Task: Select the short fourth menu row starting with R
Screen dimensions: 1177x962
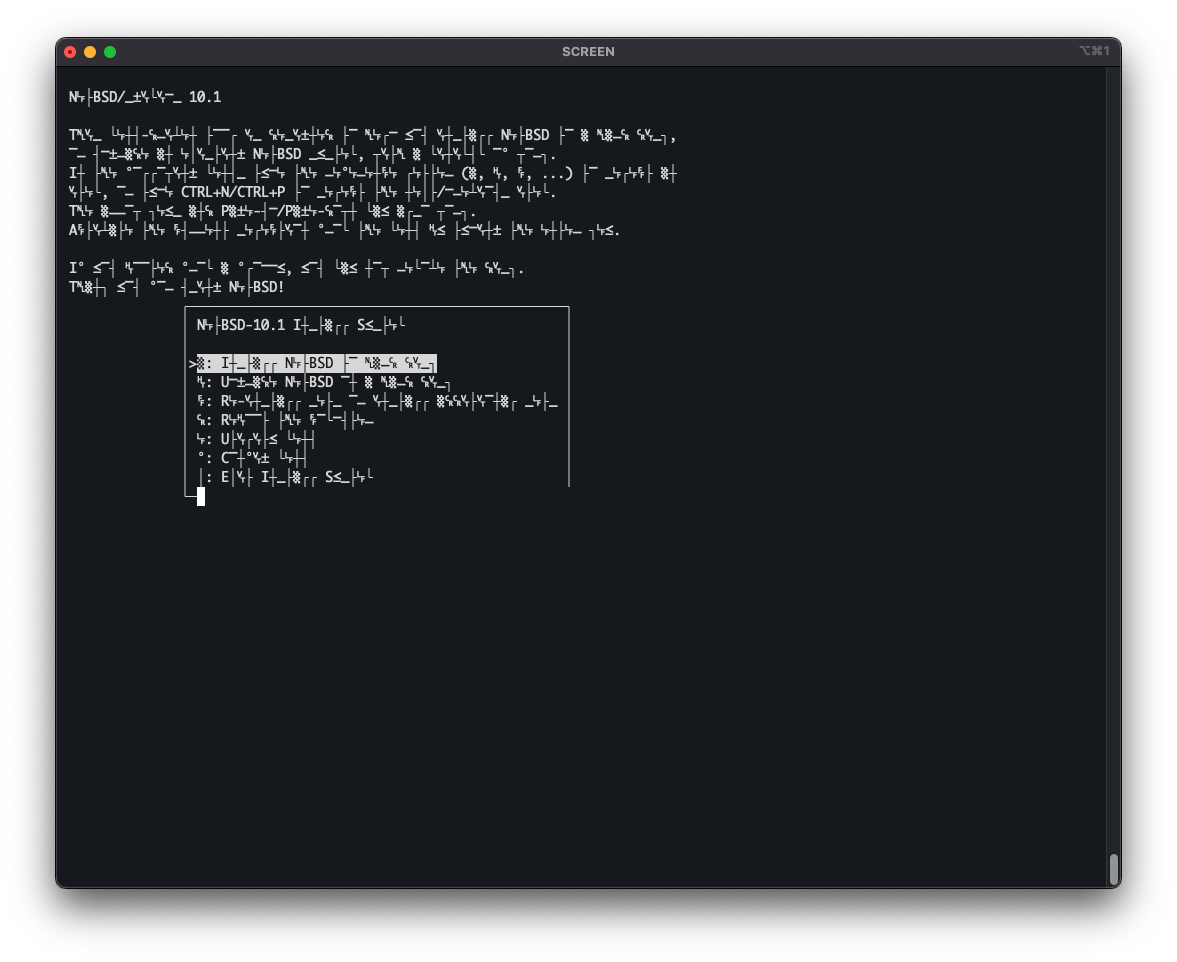Action: [x=285, y=420]
